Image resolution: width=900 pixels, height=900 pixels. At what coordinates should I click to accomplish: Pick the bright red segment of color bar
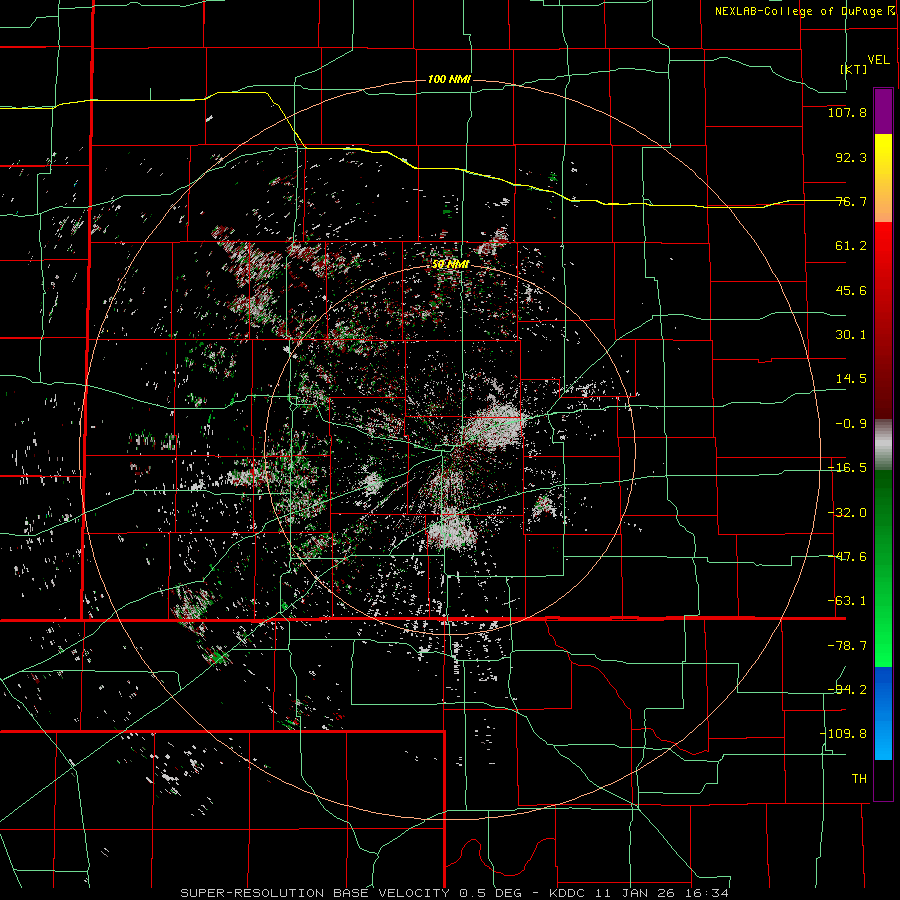tap(883, 253)
